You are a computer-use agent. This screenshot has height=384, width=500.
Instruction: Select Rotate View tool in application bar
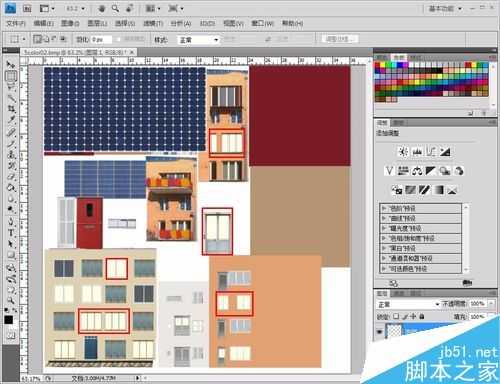[130, 8]
